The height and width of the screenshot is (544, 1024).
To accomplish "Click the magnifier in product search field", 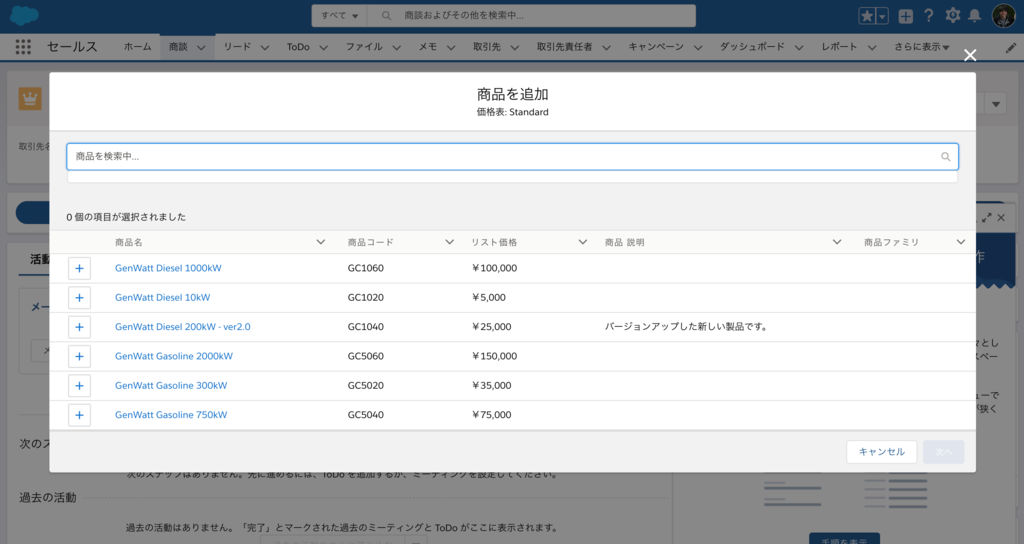I will point(945,157).
